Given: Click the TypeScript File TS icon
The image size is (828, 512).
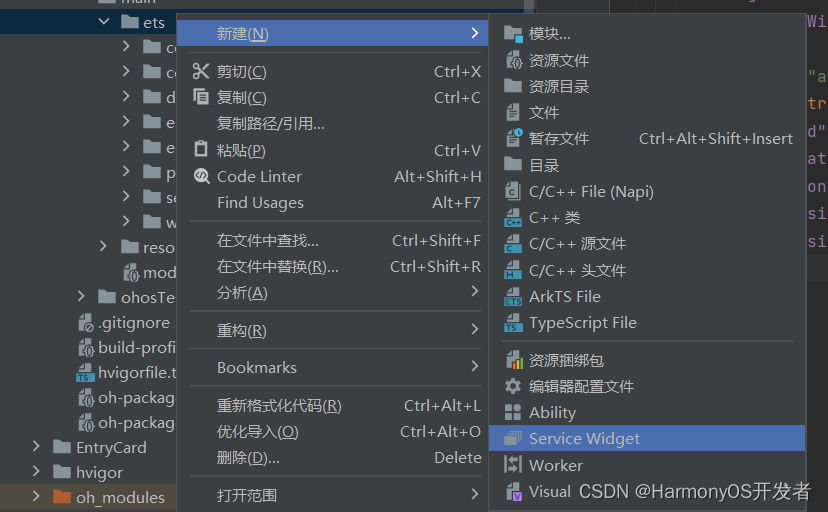Looking at the screenshot, I should click(513, 323).
